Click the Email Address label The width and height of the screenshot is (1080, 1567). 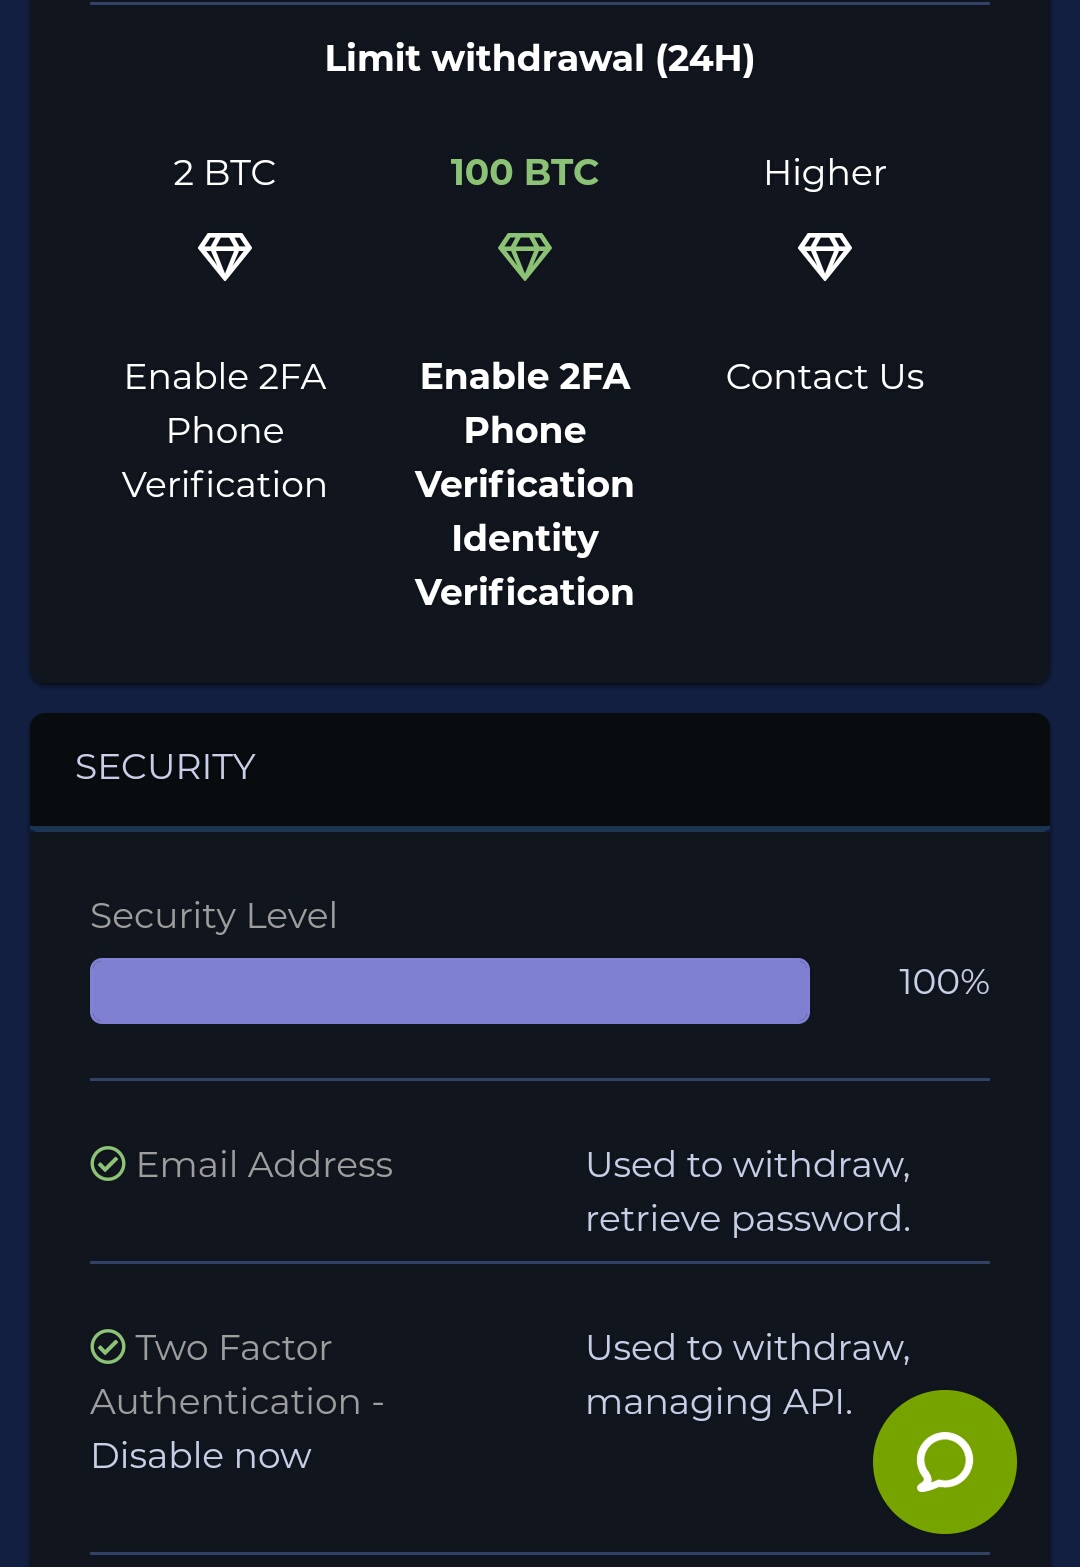tap(264, 1165)
